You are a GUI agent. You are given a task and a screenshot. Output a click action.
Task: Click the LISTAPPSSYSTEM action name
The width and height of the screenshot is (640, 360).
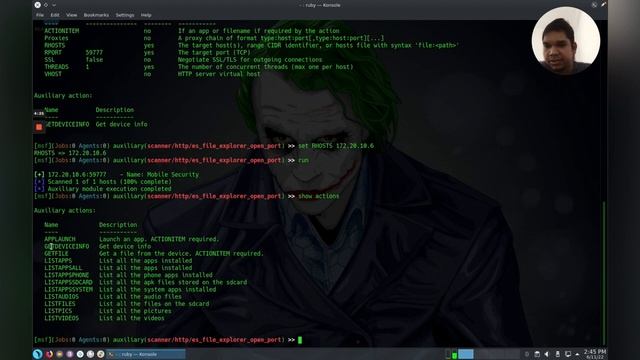[x=68, y=289]
